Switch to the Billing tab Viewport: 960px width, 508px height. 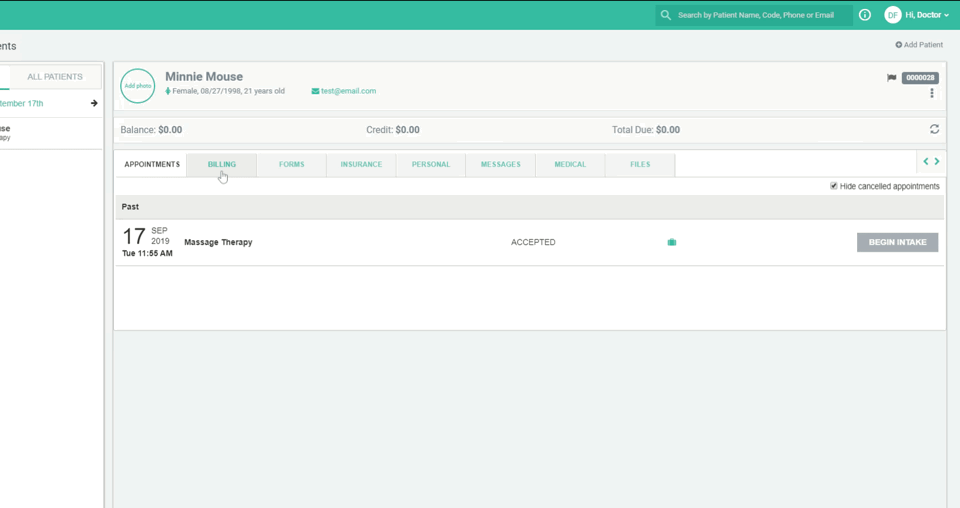click(222, 164)
